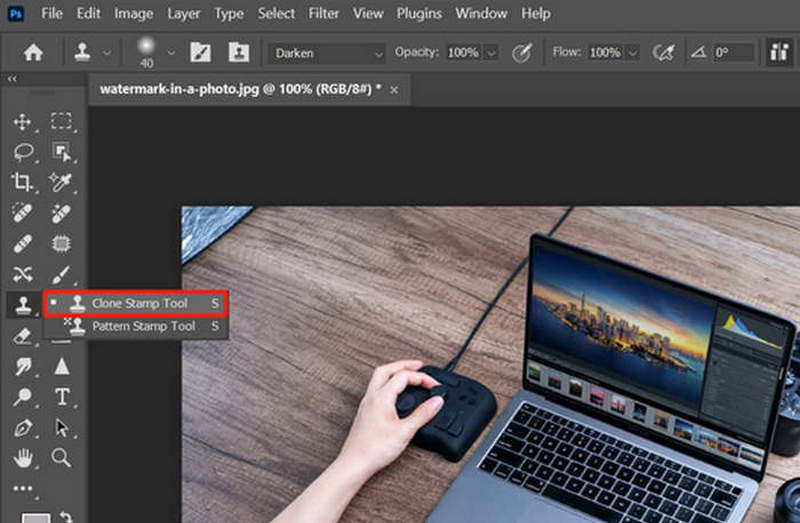The width and height of the screenshot is (800, 523).
Task: Click the foreground color swatch
Action: pyautogui.click(x=36, y=517)
